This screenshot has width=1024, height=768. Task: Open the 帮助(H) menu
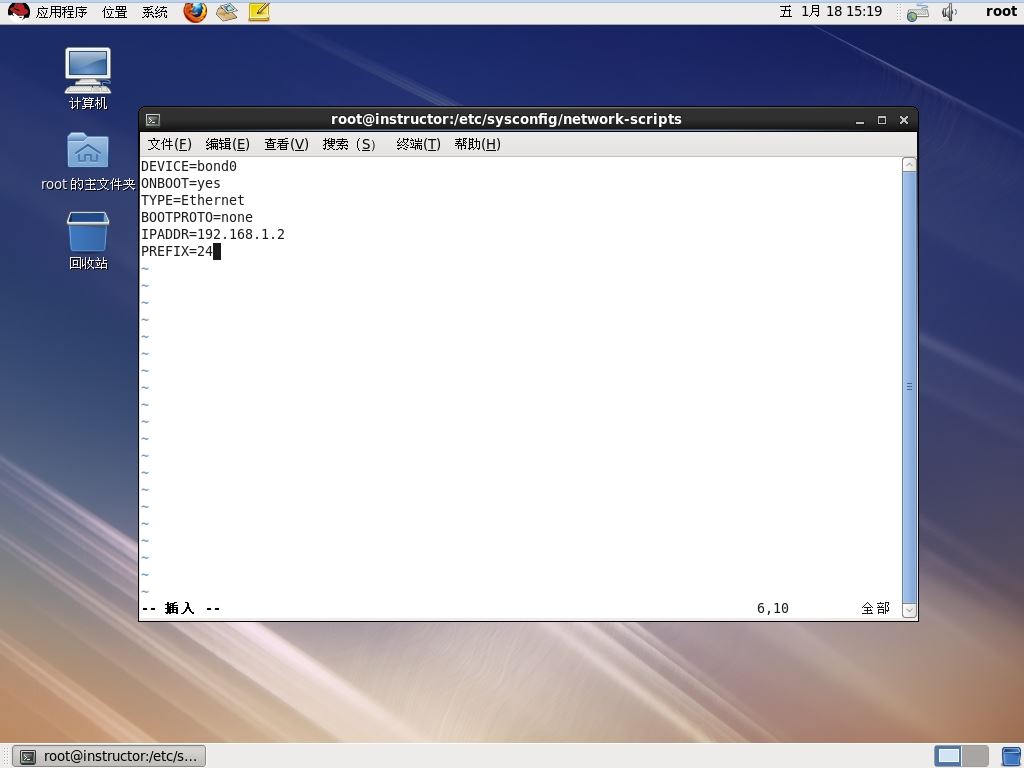point(477,144)
